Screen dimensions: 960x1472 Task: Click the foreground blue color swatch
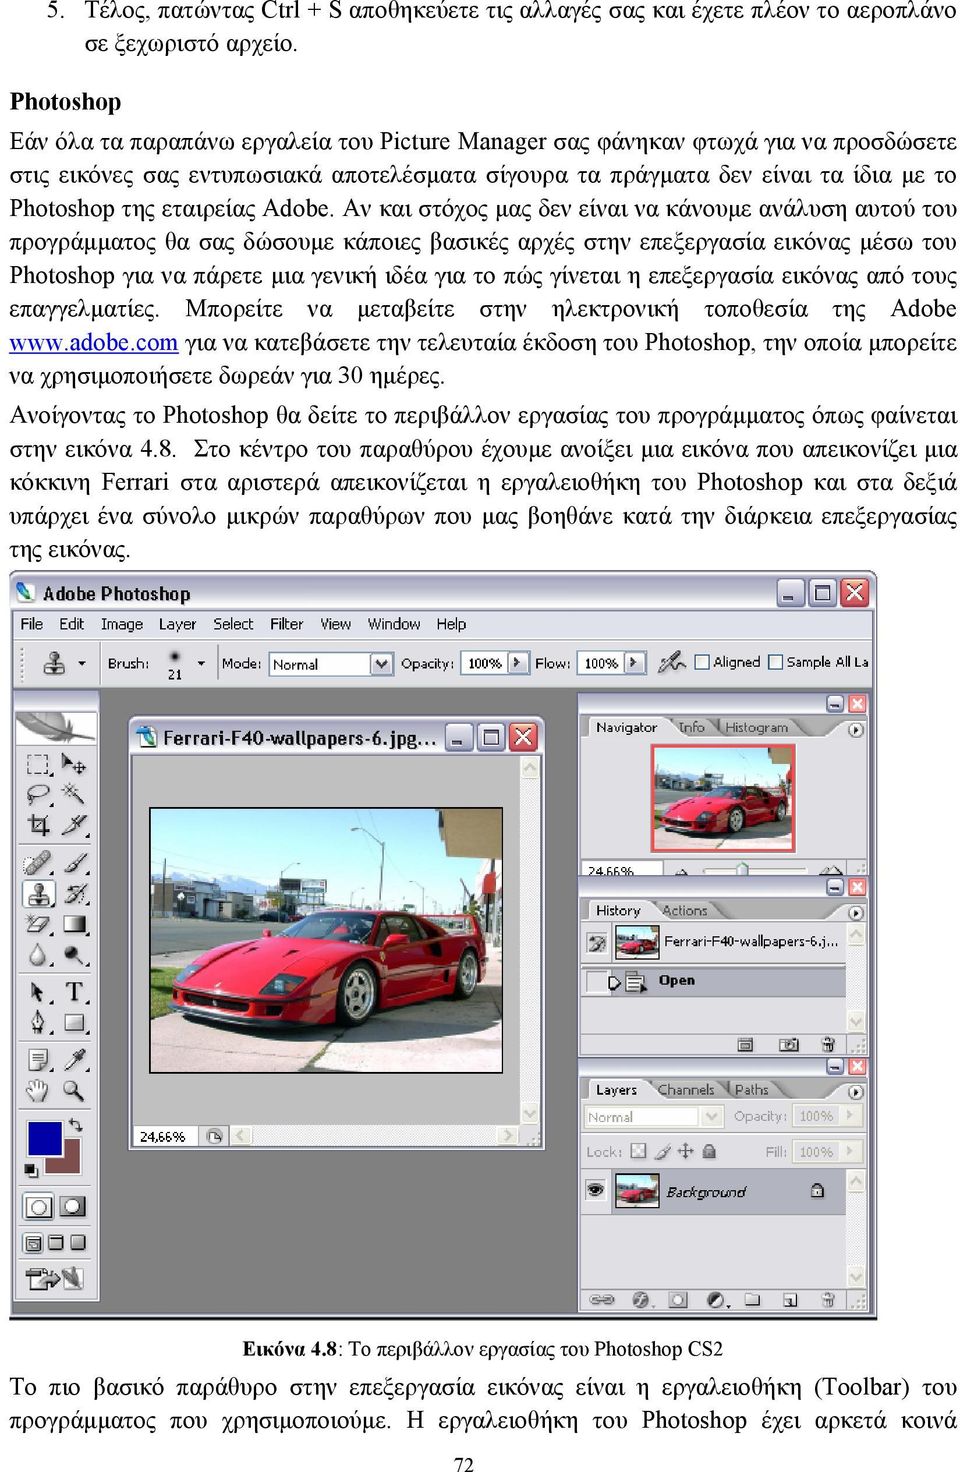tap(44, 1138)
